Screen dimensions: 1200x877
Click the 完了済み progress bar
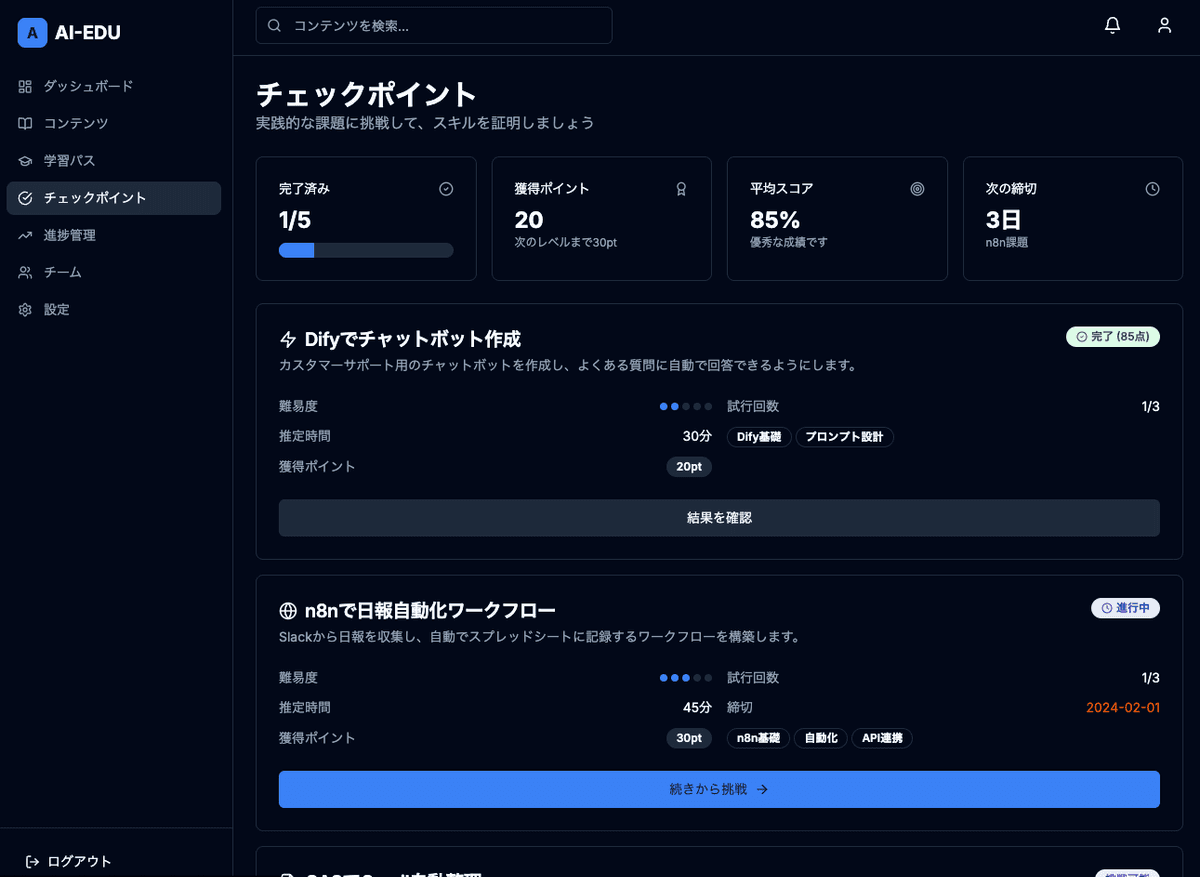(366, 250)
